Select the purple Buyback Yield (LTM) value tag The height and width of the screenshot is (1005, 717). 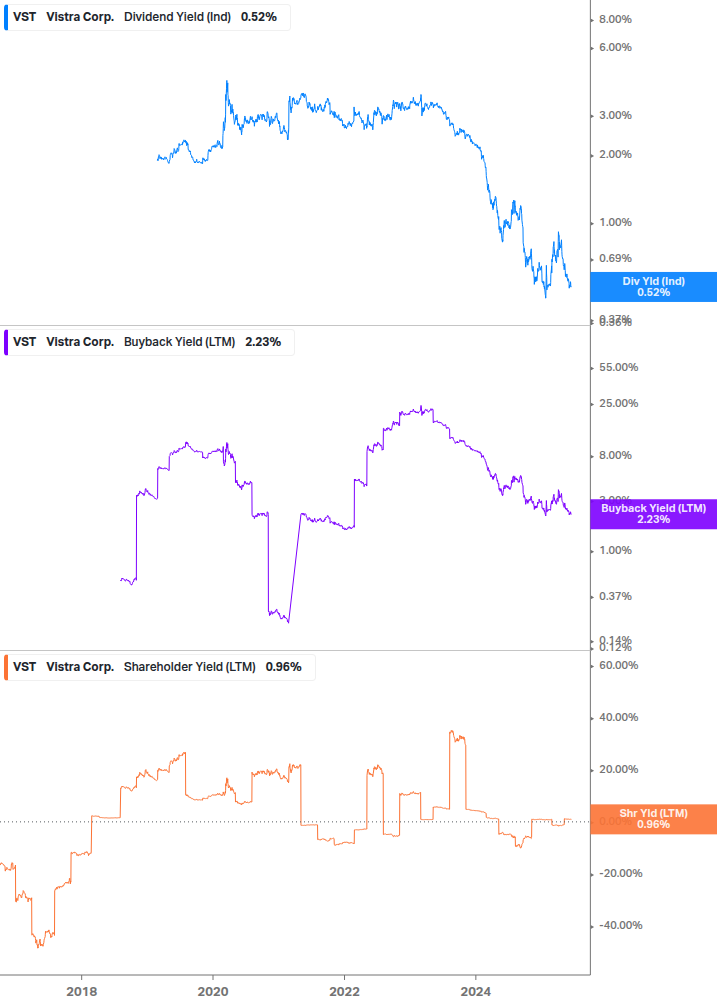[654, 514]
